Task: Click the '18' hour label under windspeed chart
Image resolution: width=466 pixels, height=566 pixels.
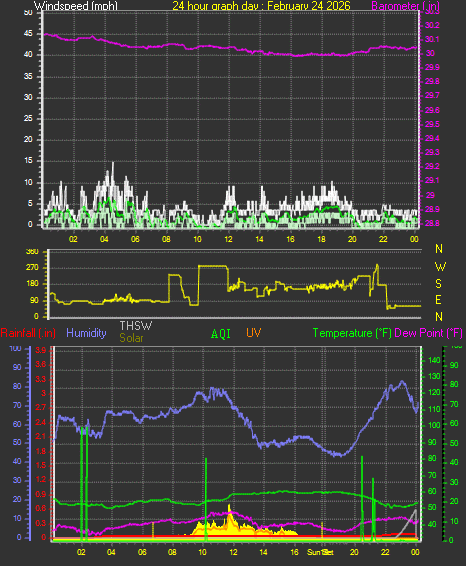Action: coord(321,239)
